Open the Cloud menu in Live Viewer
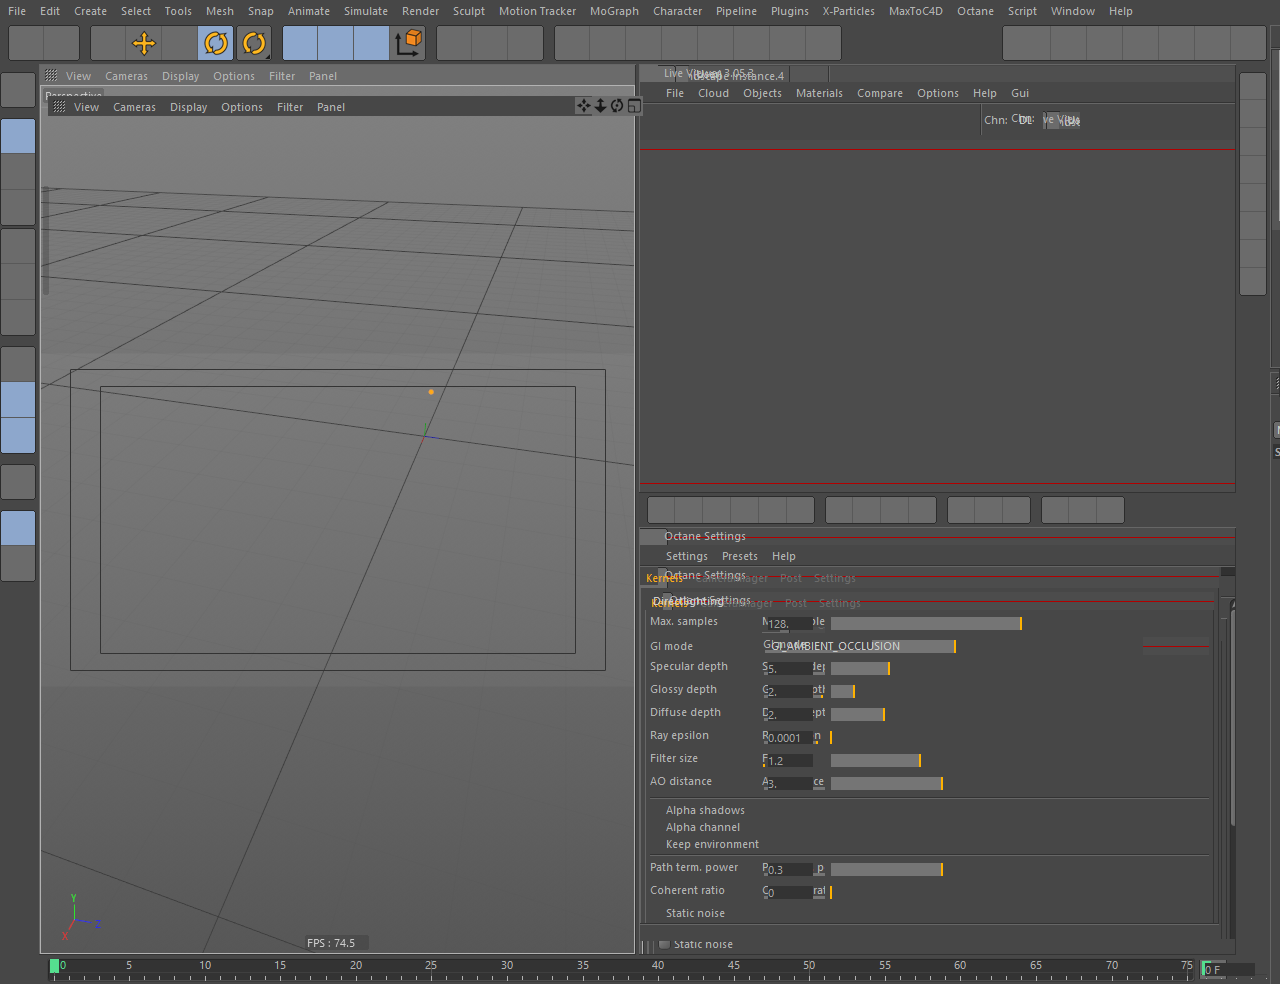Screen dimensions: 1280x984 [x=714, y=93]
